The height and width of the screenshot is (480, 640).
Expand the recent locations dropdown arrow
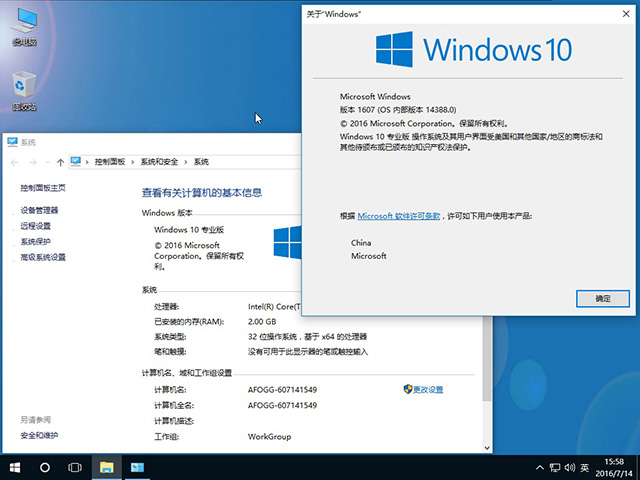(47, 162)
